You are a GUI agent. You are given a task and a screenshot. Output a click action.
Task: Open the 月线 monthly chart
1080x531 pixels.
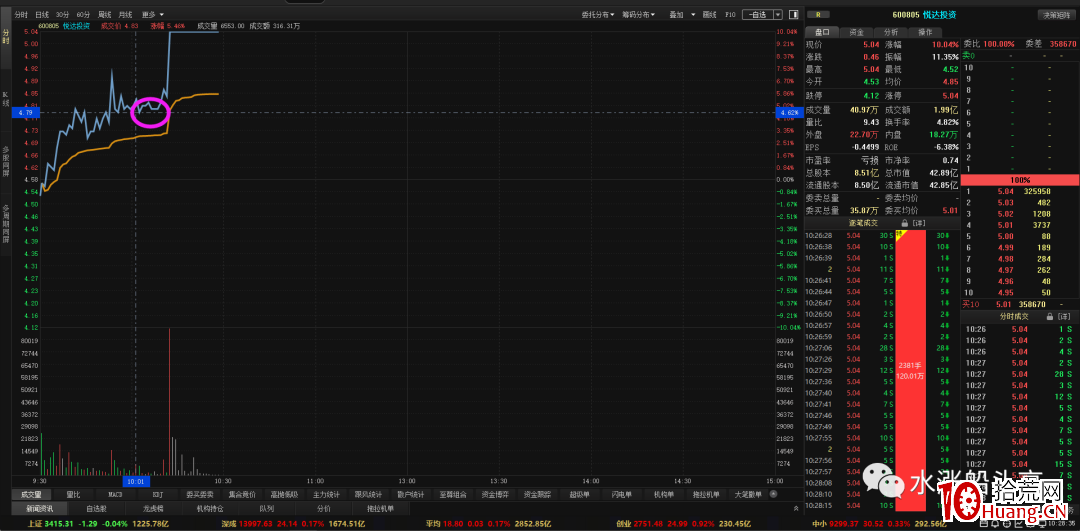(125, 14)
